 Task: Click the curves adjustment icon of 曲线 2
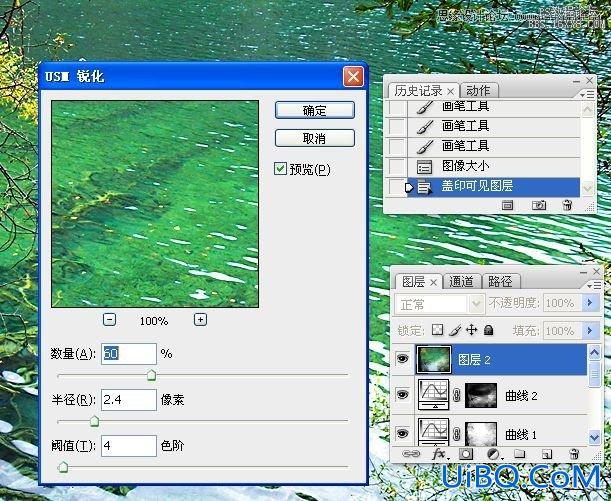[x=433, y=394]
